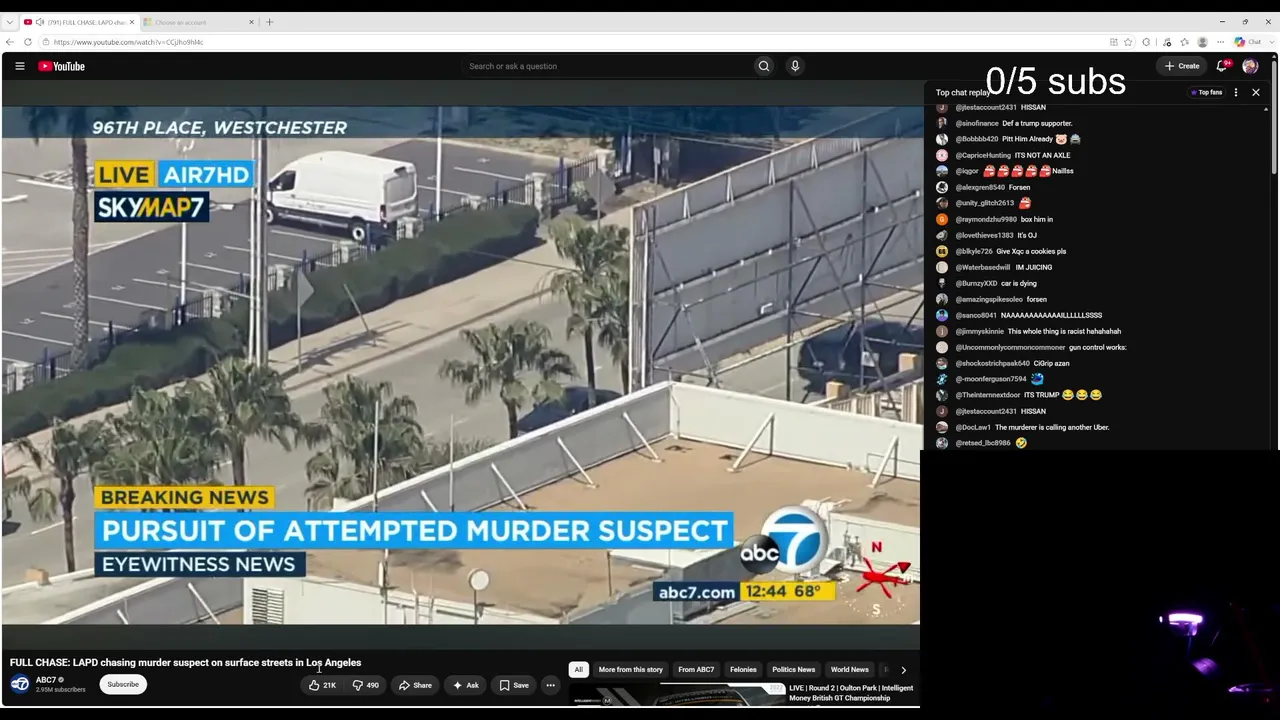
Task: Like the video with thumbs up
Action: (322, 685)
